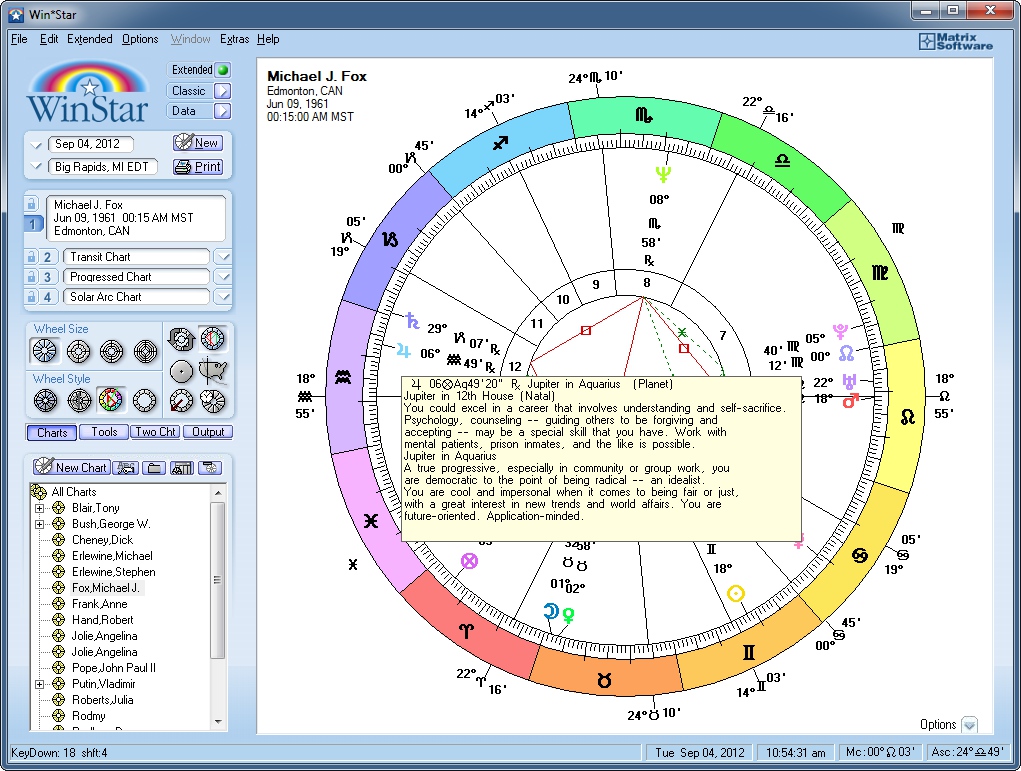The width and height of the screenshot is (1021, 771).
Task: Switch to the Tools tab
Action: click(x=104, y=432)
